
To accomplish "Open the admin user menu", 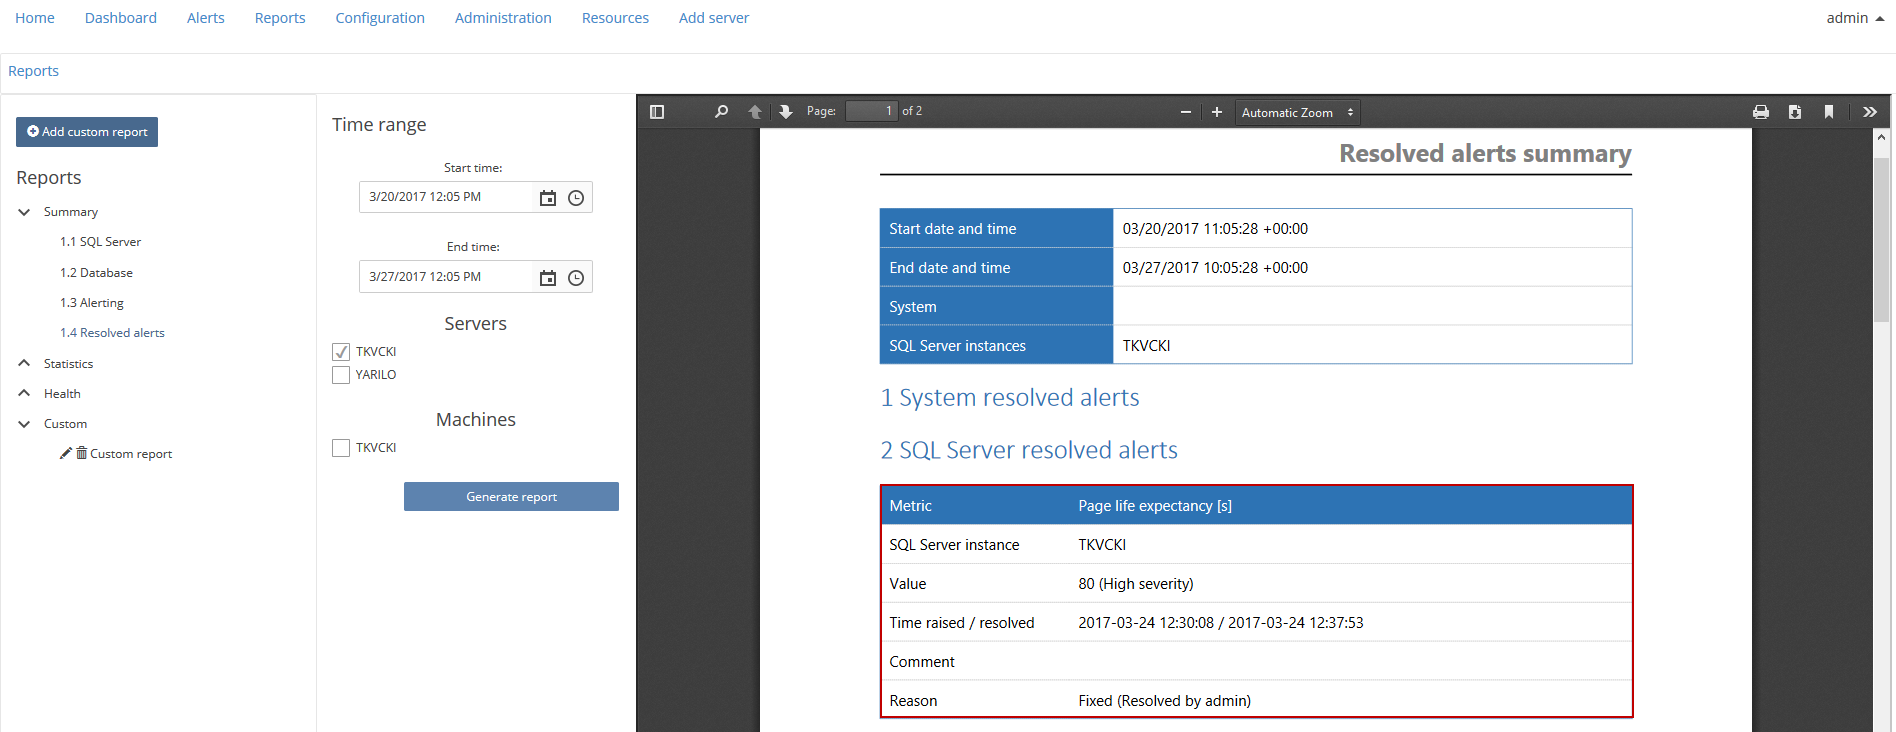I will (x=1855, y=18).
